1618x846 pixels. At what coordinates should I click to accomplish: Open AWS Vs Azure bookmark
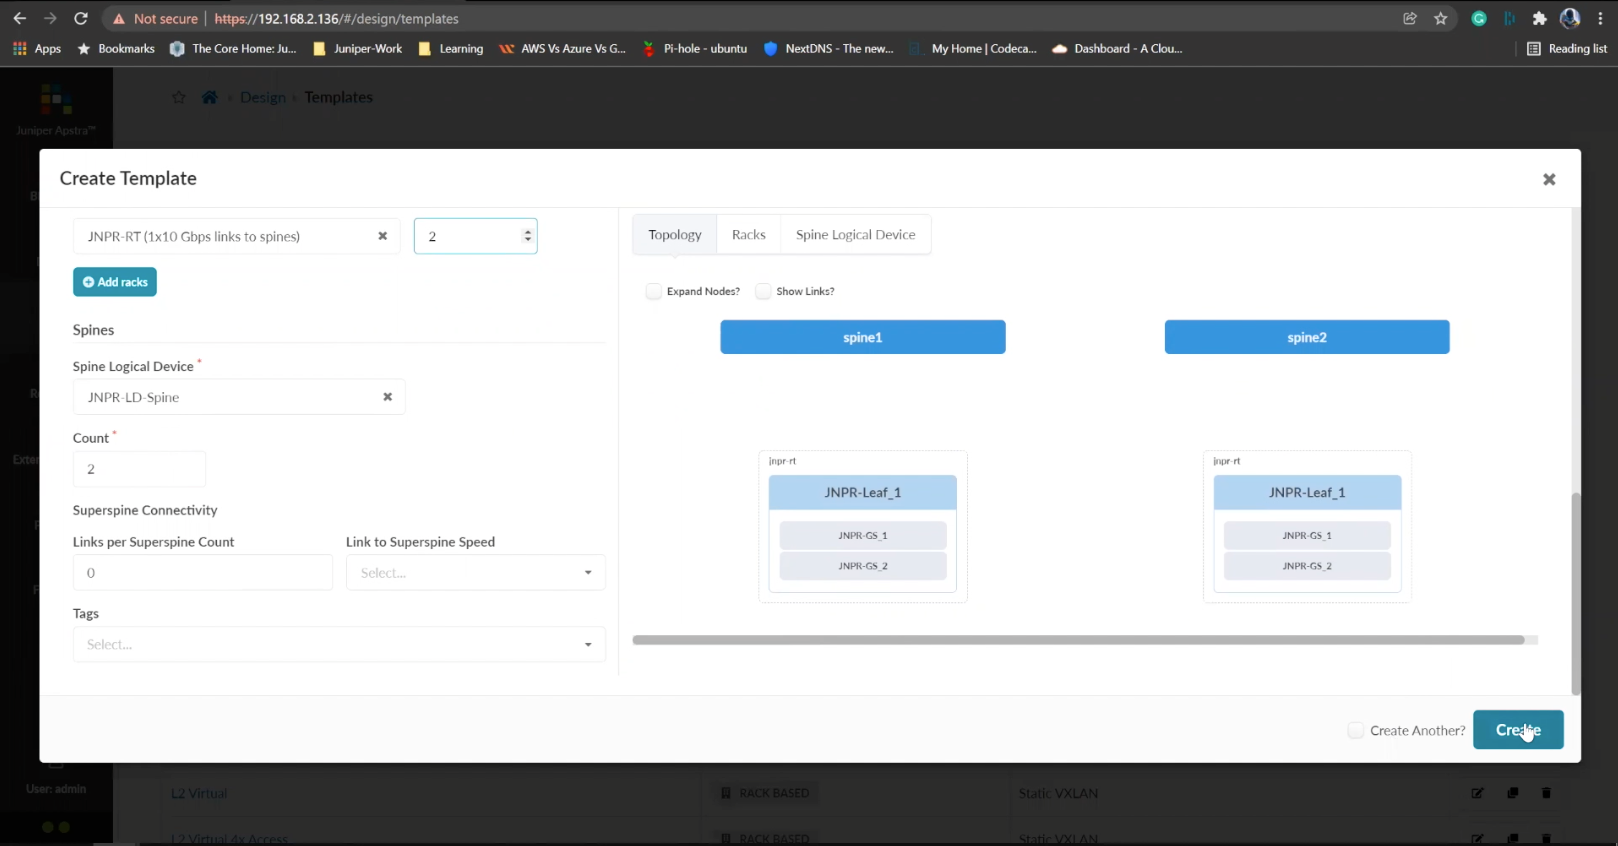pyautogui.click(x=562, y=48)
